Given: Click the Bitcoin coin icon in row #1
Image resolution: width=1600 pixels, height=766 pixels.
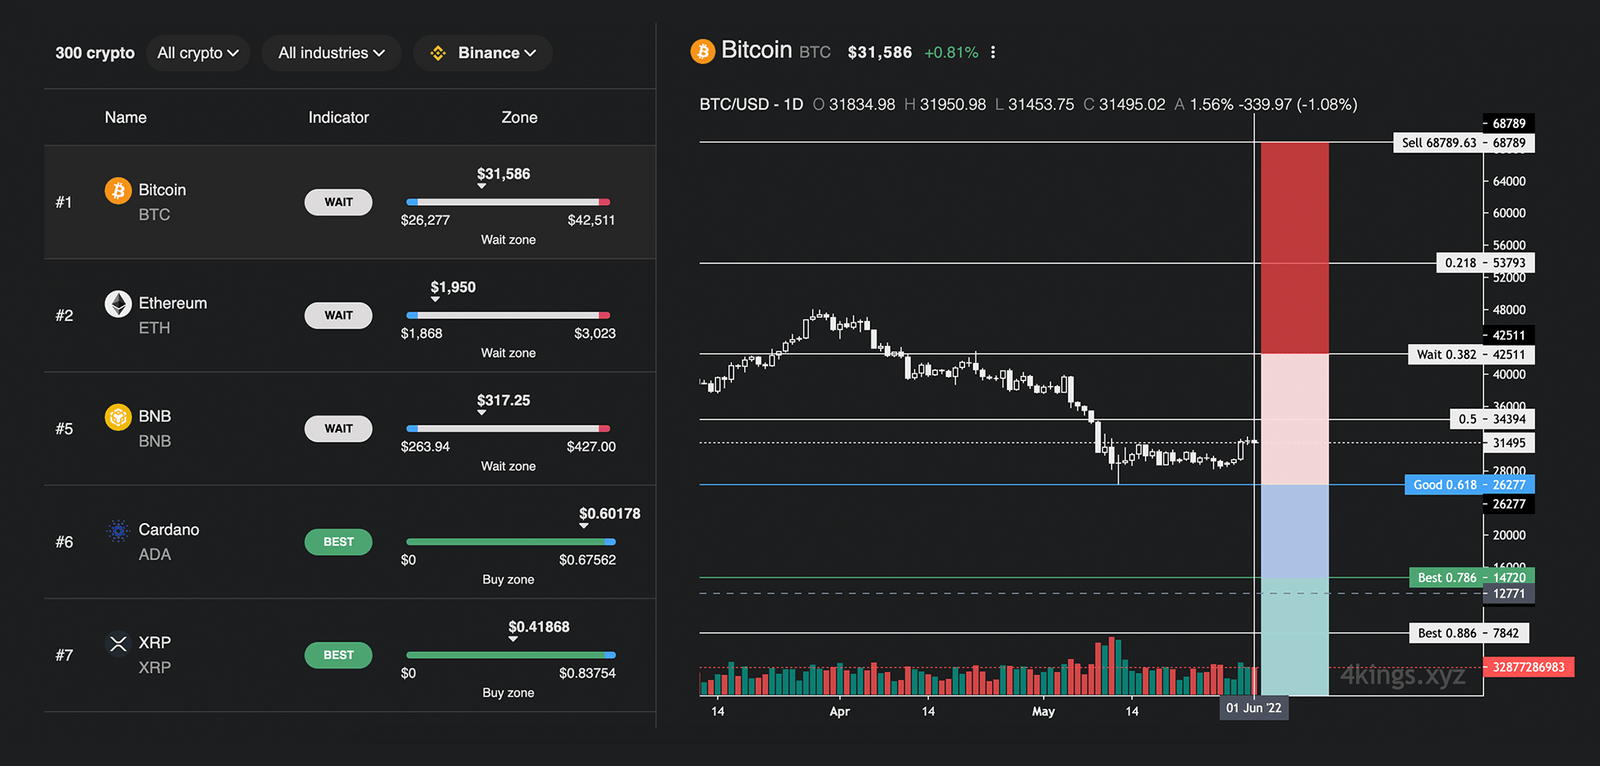Looking at the screenshot, I should [x=118, y=189].
